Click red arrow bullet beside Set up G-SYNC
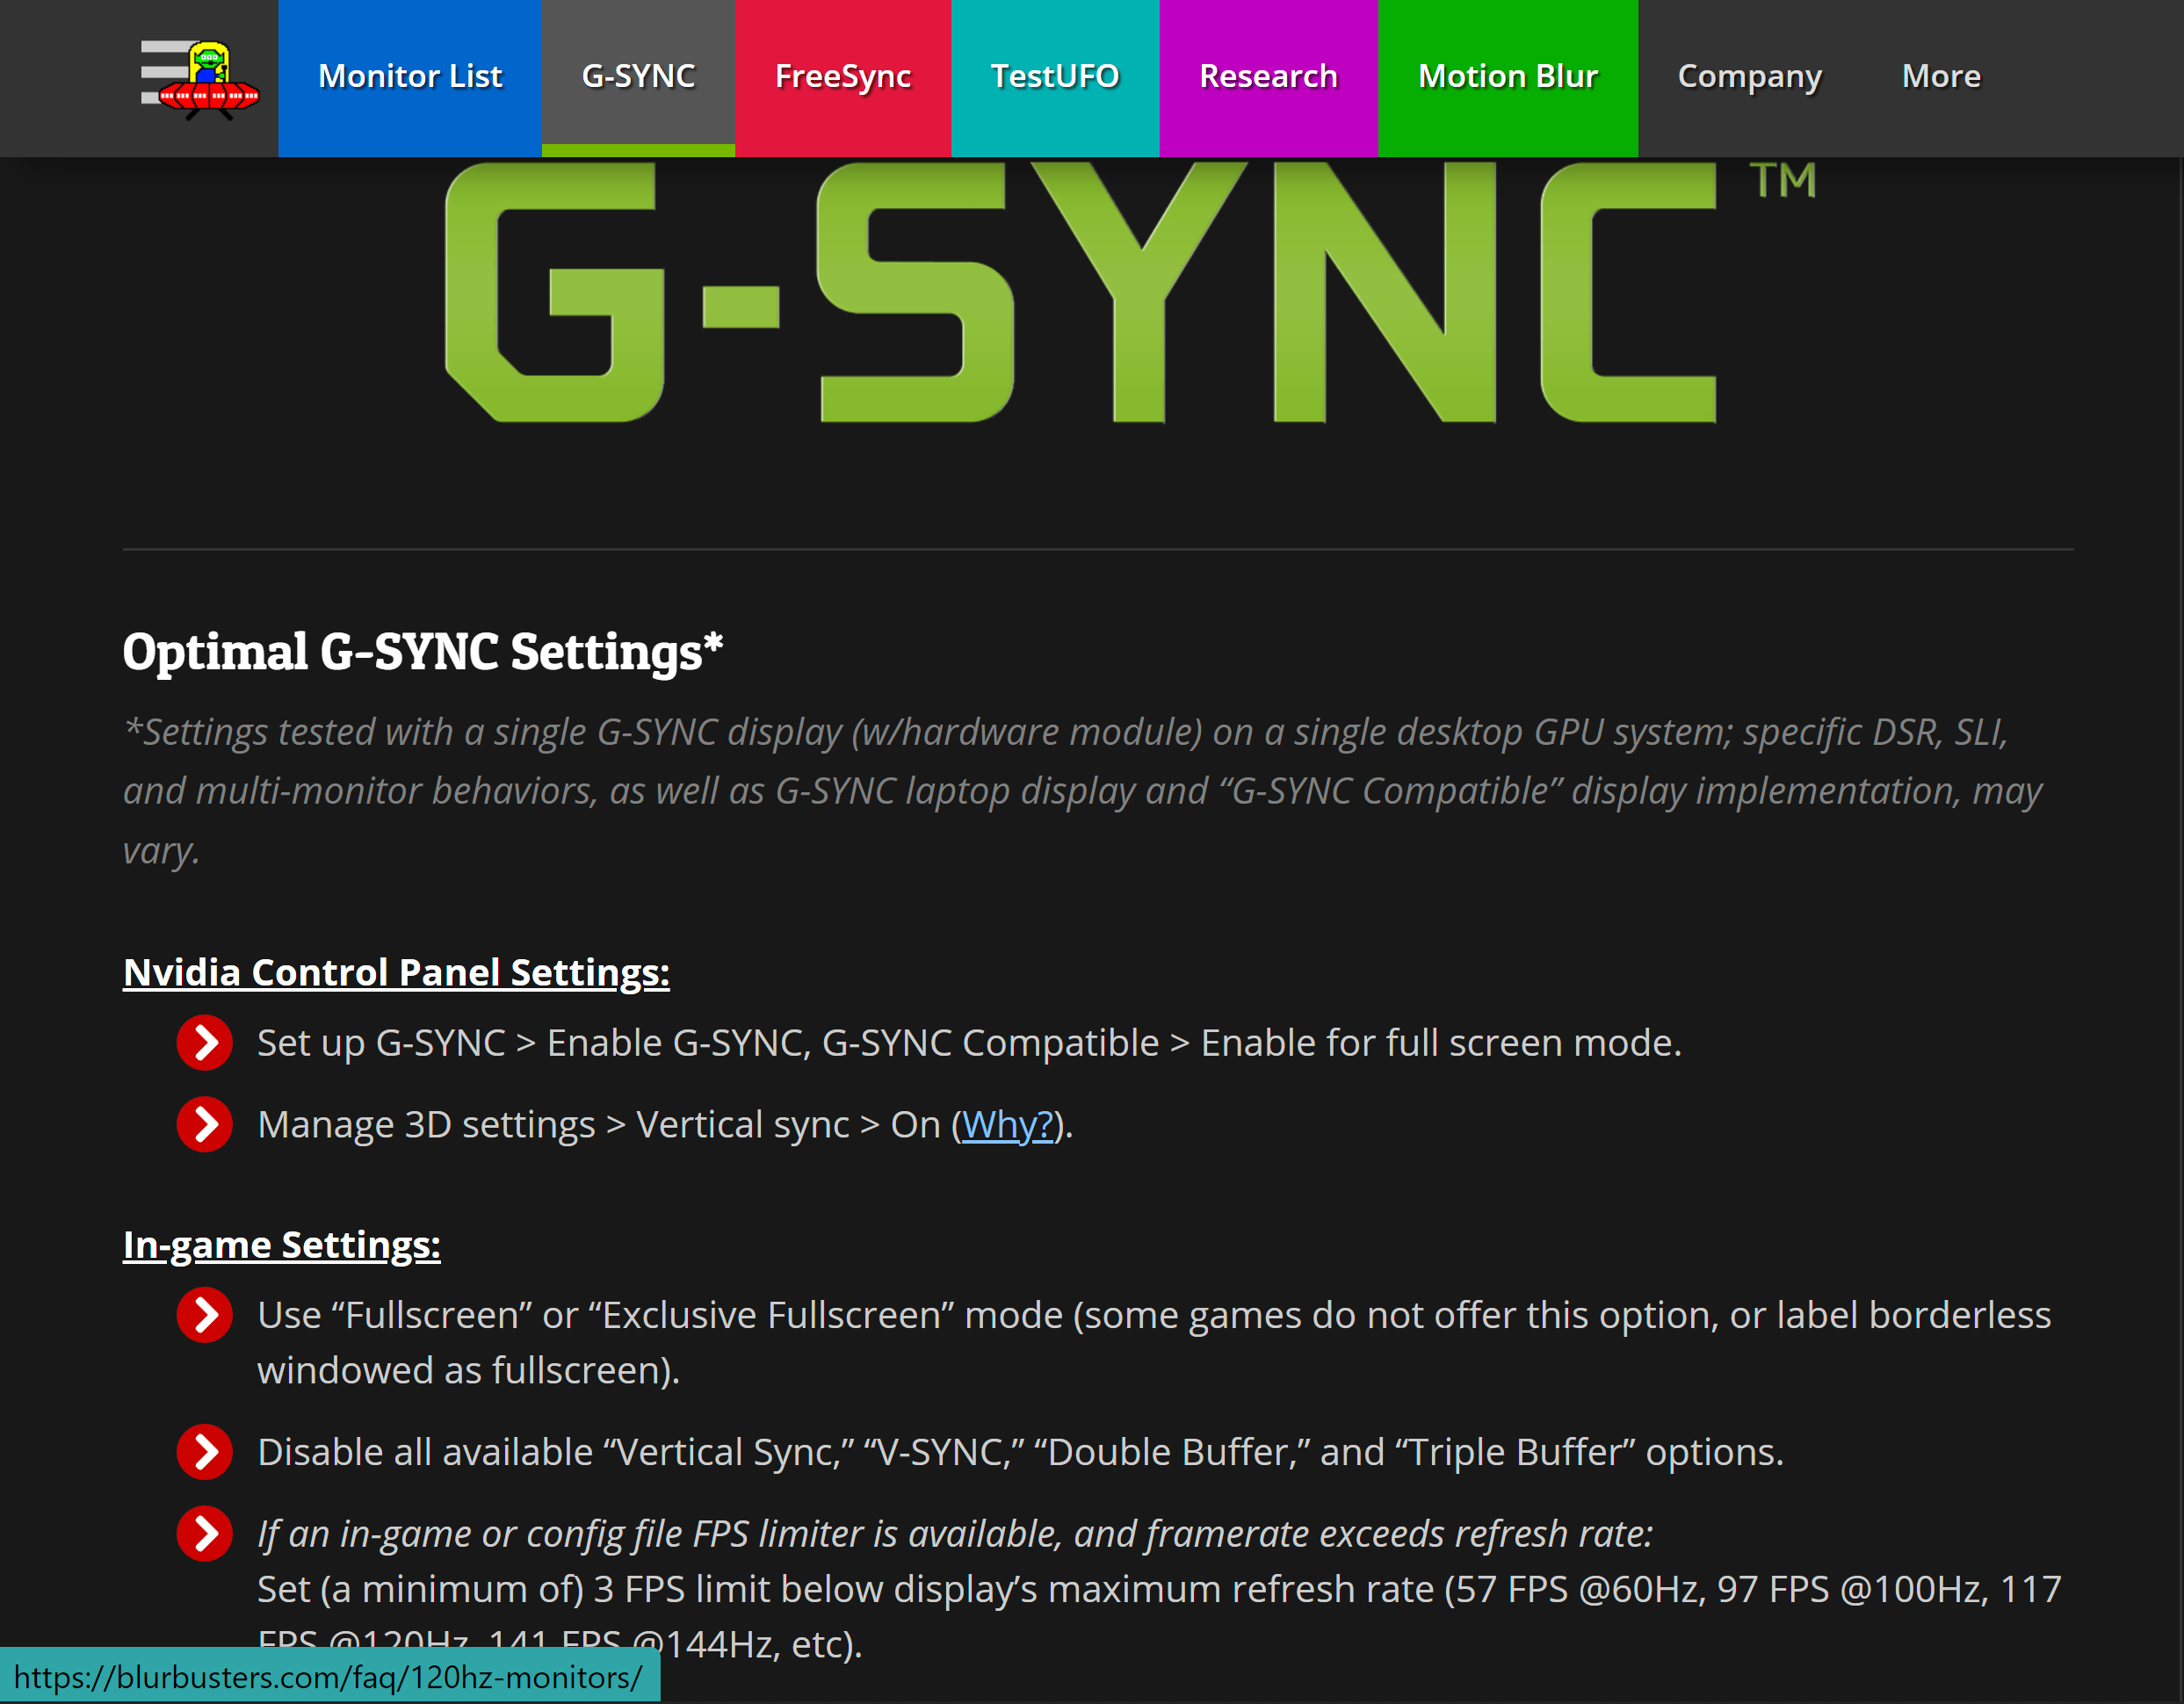 [205, 1043]
